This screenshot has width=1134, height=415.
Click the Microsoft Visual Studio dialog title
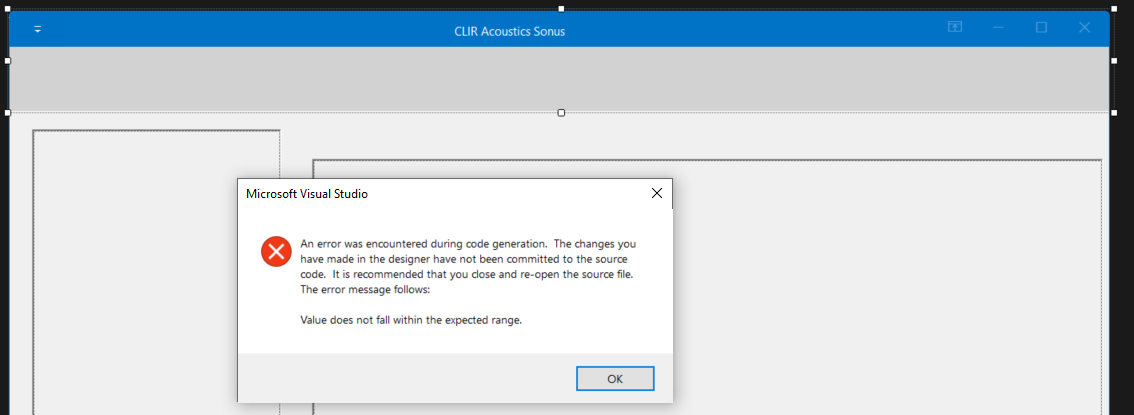point(307,194)
